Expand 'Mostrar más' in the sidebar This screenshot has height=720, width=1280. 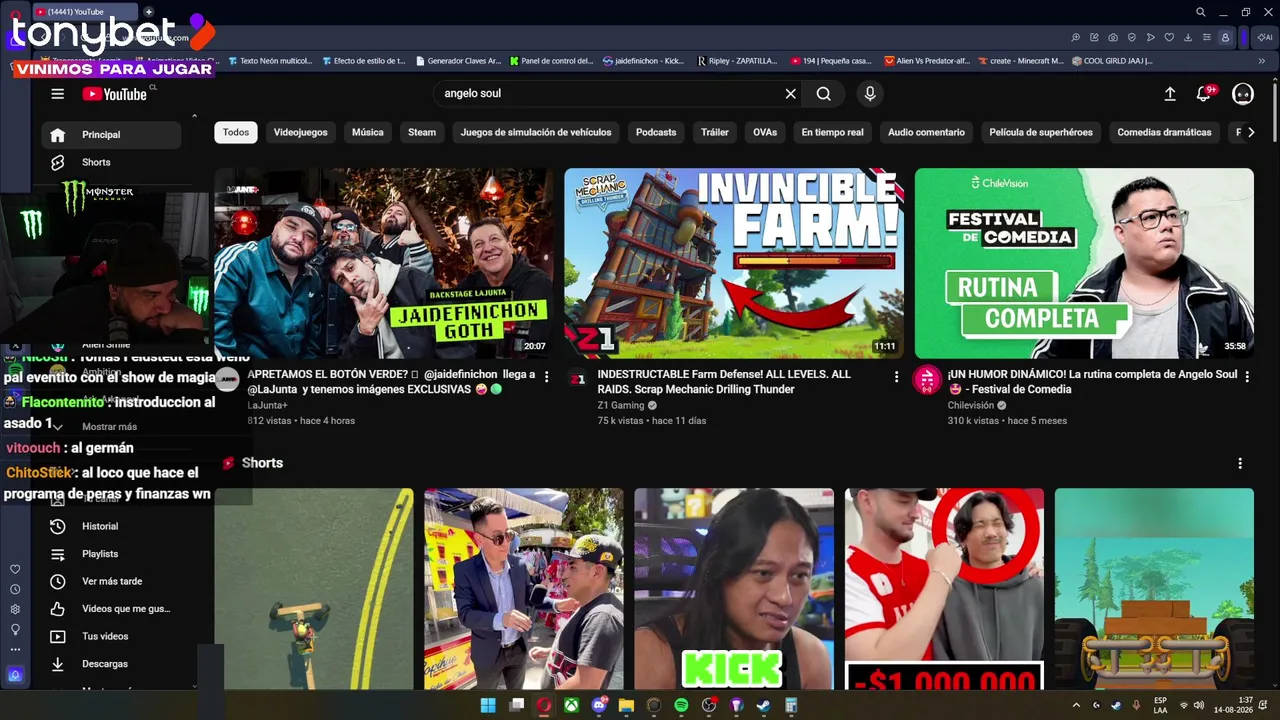coord(112,427)
